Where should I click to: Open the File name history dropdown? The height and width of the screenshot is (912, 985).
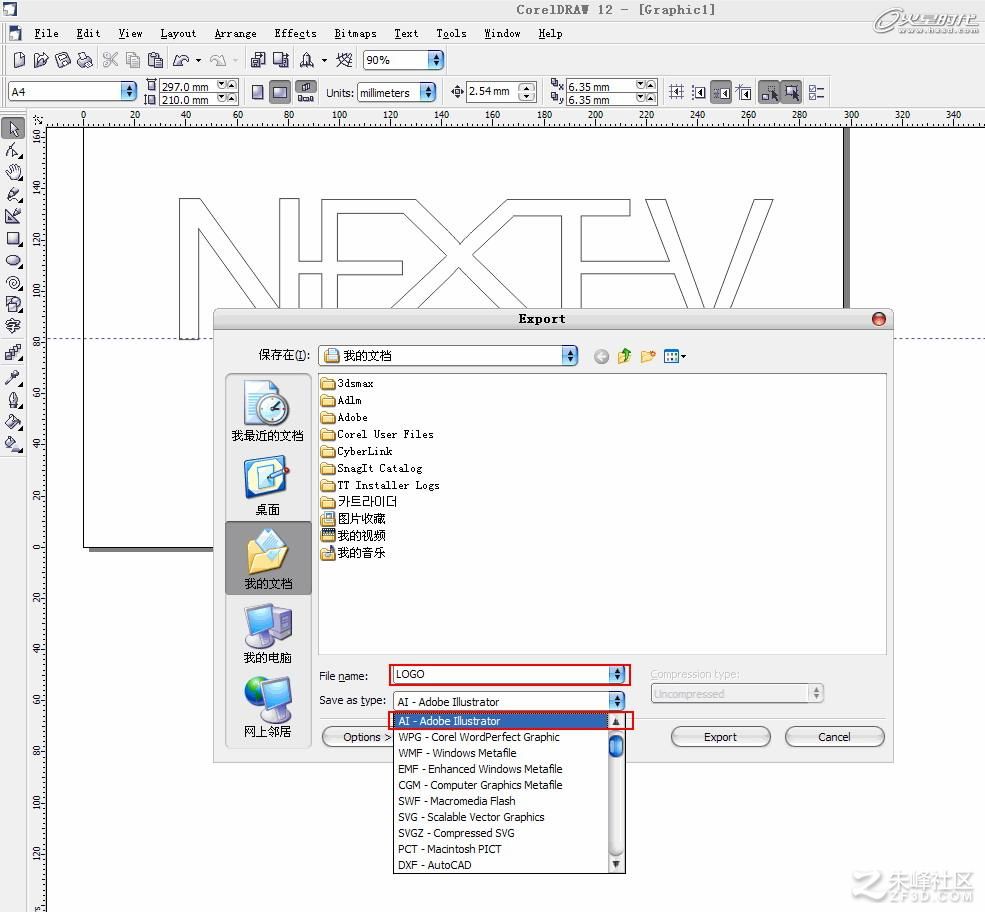click(x=617, y=674)
